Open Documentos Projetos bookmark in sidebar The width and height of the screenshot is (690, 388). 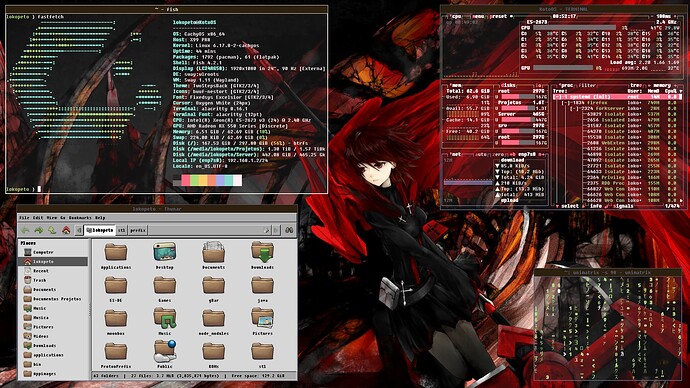52,299
